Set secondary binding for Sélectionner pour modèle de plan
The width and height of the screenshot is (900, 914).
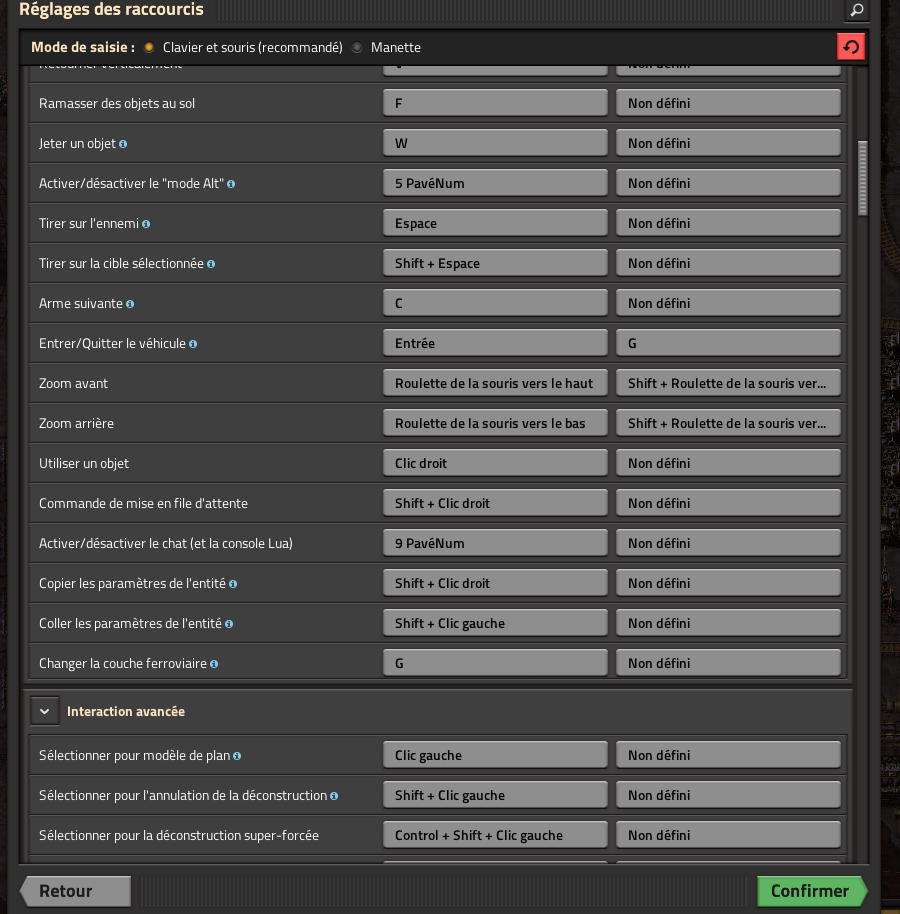coord(728,755)
